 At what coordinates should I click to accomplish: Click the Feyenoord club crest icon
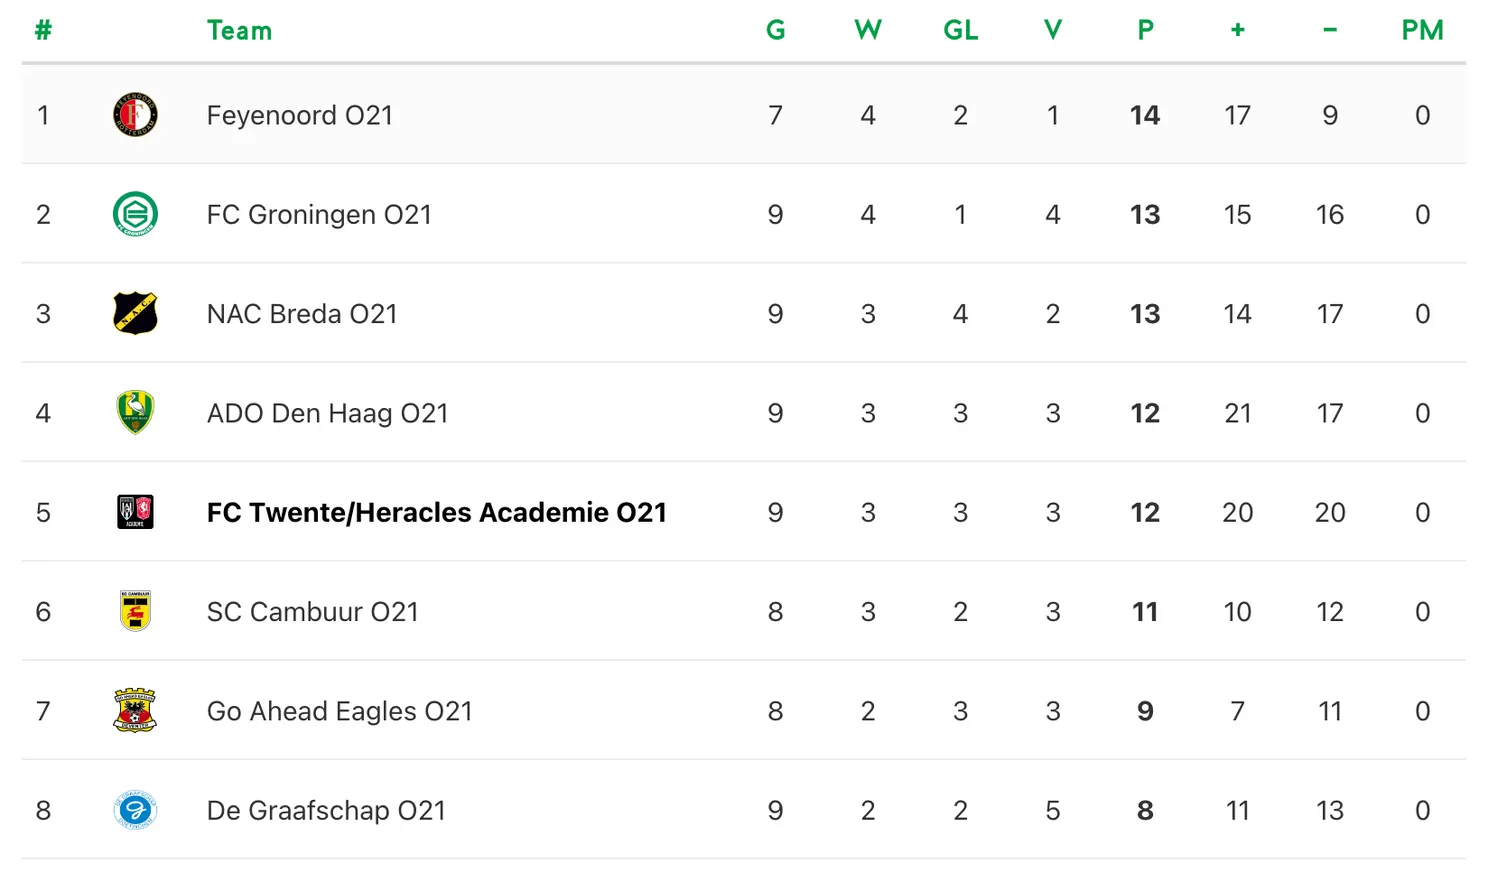point(135,115)
